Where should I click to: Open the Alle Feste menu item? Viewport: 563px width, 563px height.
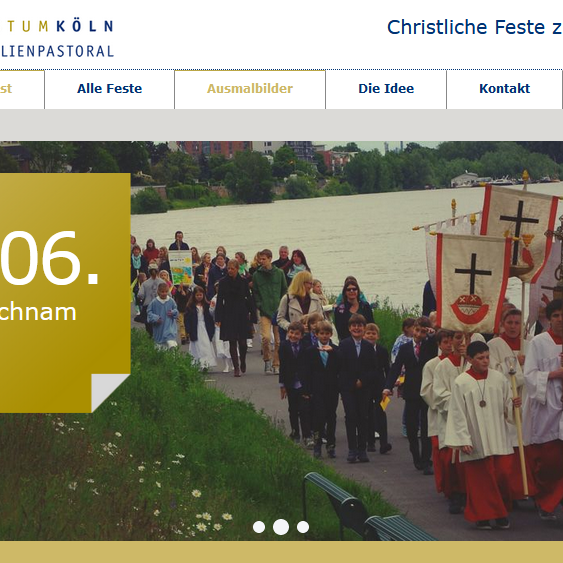(x=110, y=89)
